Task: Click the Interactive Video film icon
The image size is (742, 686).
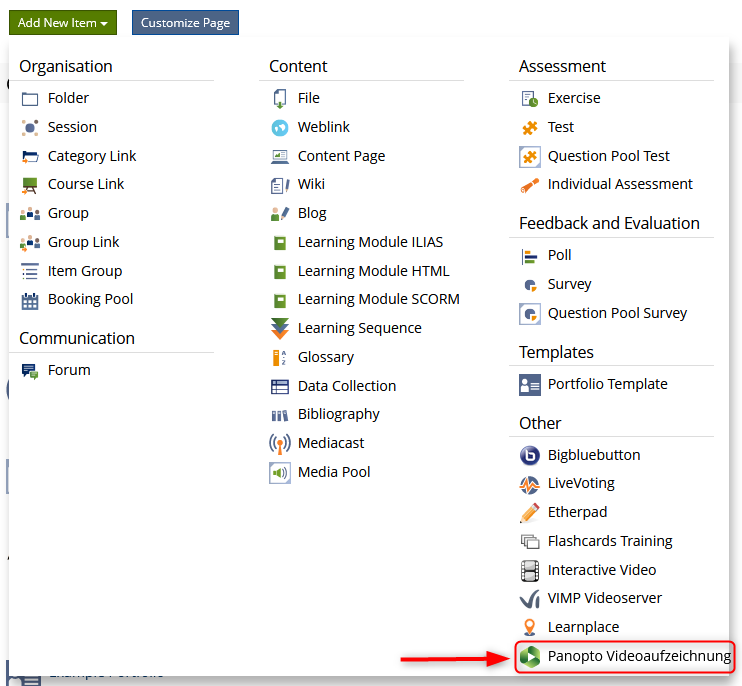Action: pyautogui.click(x=530, y=571)
